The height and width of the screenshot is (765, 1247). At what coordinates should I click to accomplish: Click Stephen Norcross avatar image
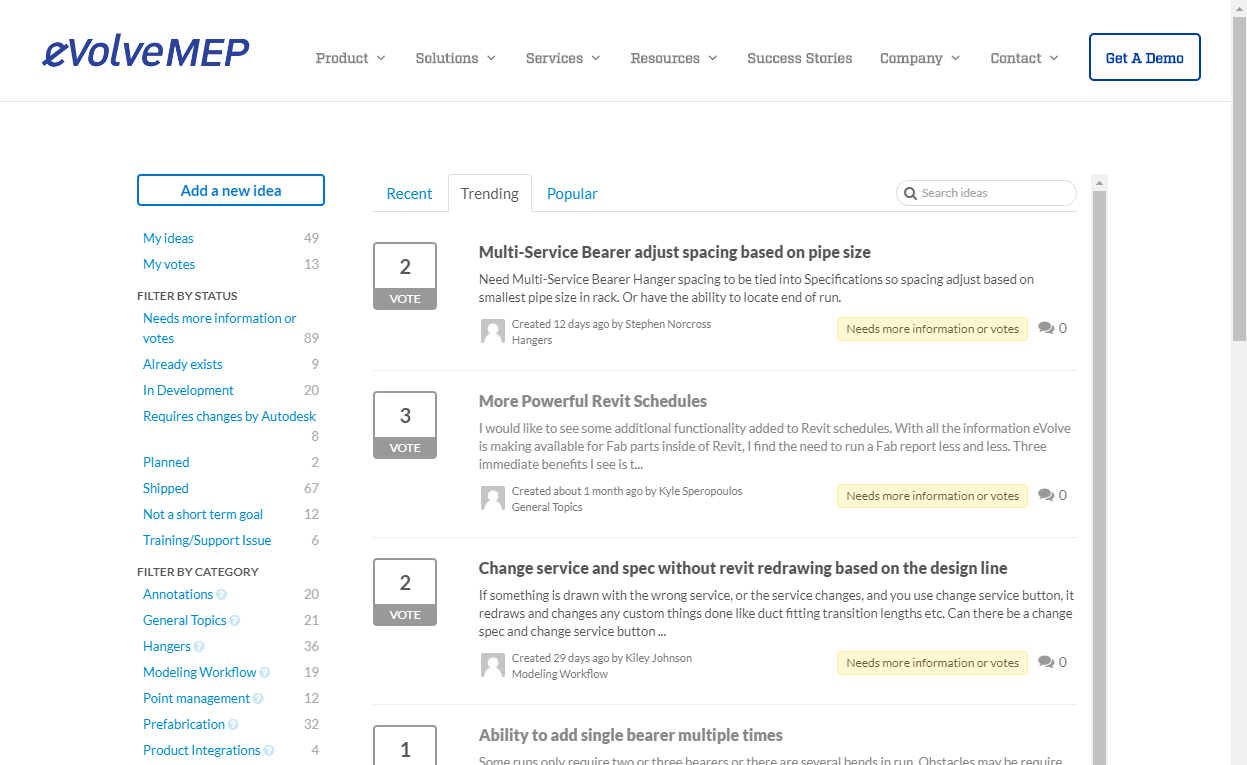(x=493, y=332)
